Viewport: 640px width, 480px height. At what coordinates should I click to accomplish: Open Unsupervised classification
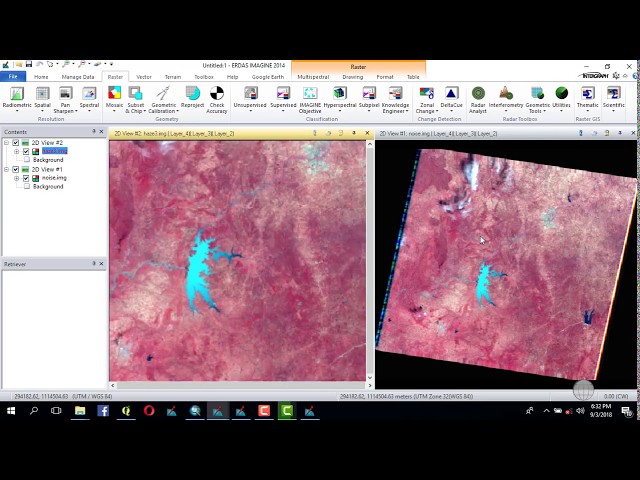[x=250, y=93]
